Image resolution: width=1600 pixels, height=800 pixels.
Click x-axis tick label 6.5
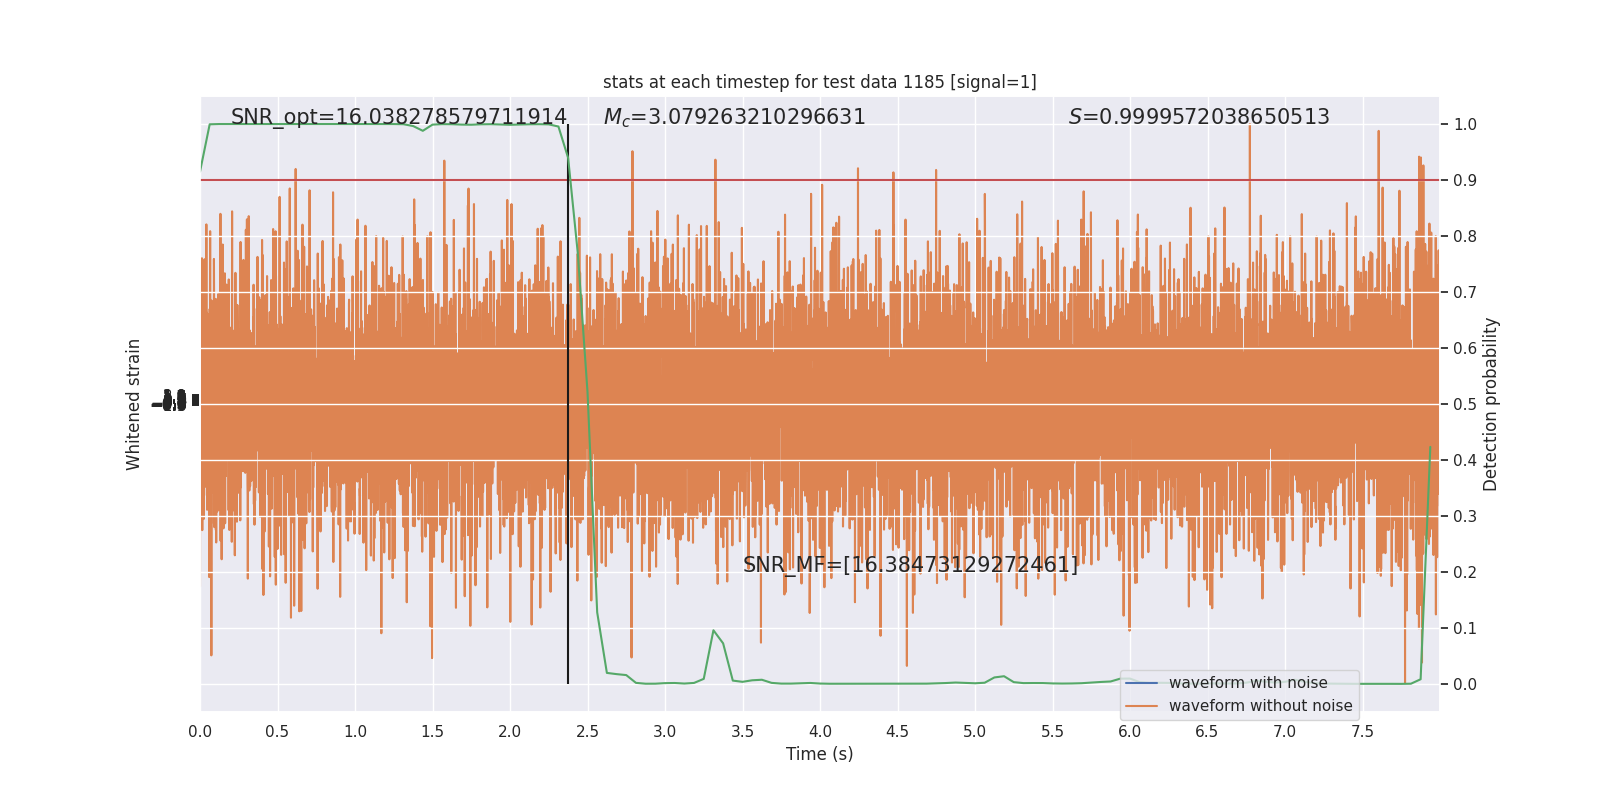(1207, 732)
